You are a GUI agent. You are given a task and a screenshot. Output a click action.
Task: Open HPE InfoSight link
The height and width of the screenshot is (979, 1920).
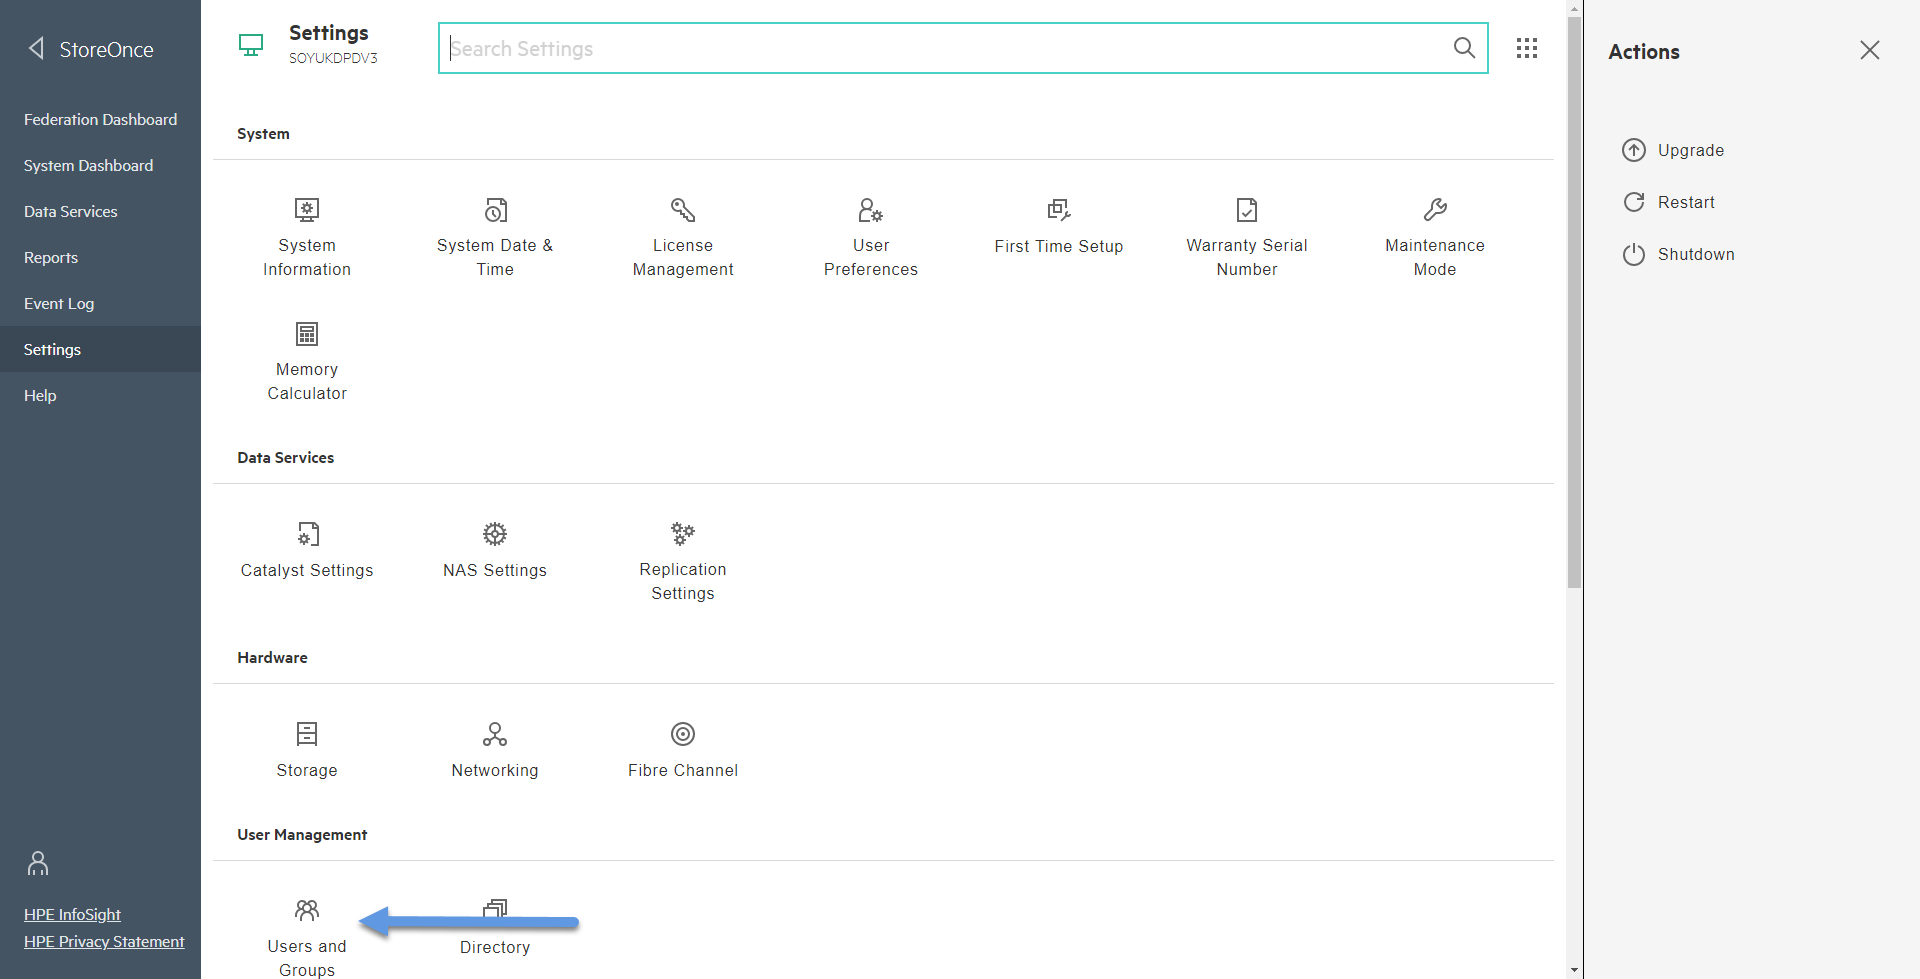click(x=72, y=914)
